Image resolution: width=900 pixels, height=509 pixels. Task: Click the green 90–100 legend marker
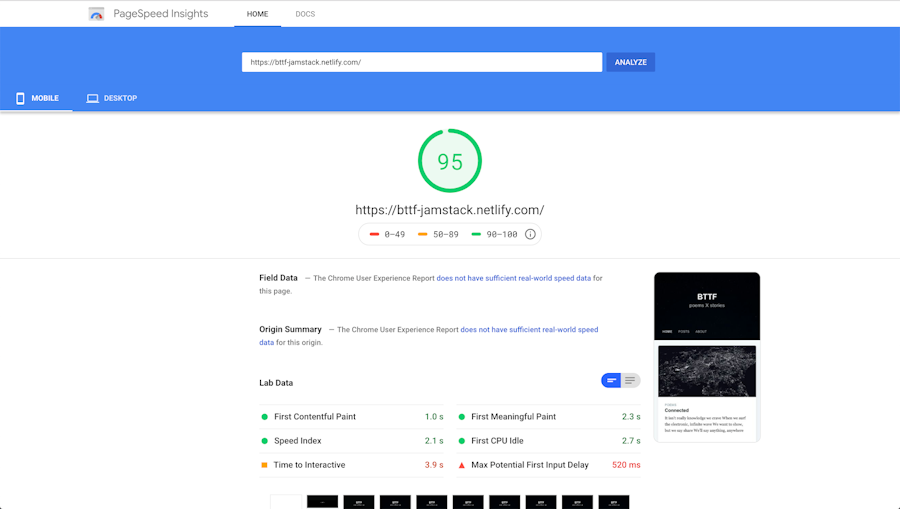[x=476, y=234]
